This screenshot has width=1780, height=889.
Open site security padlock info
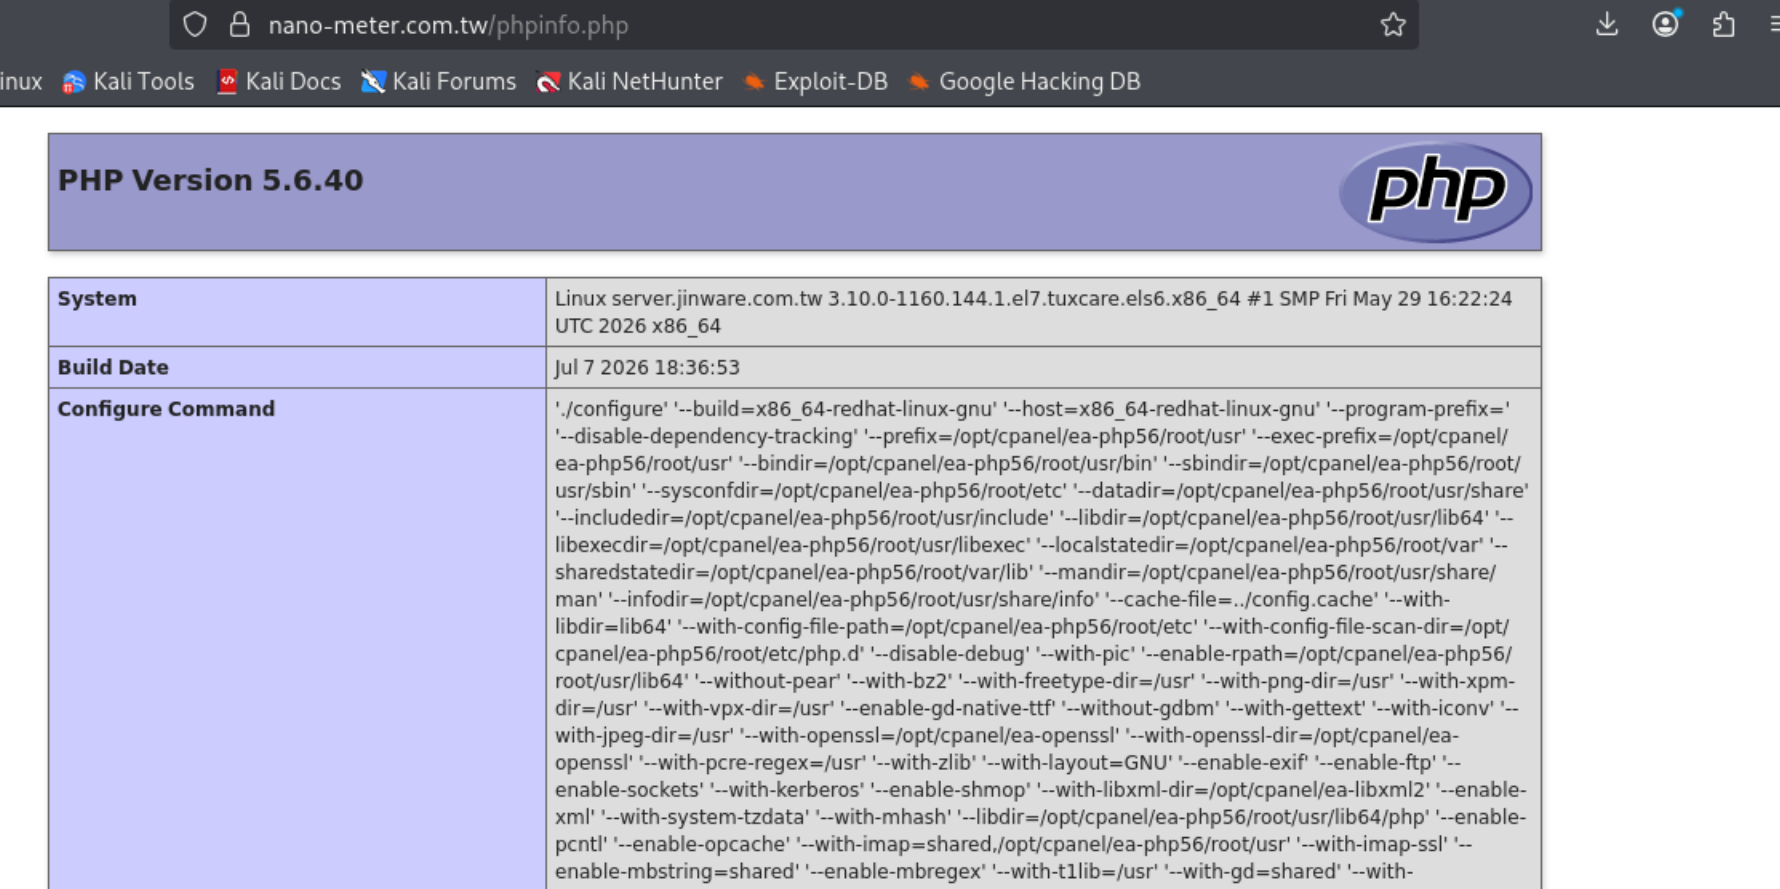pos(239,24)
